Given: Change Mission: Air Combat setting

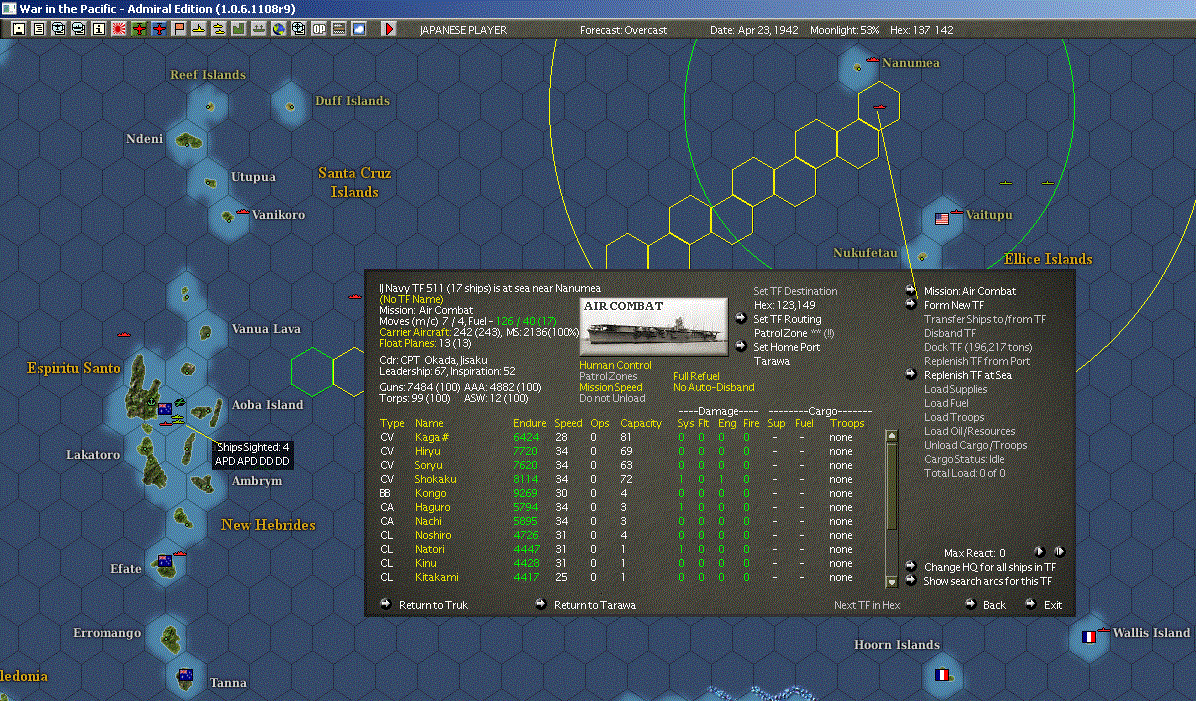Looking at the screenshot, I should (x=969, y=291).
